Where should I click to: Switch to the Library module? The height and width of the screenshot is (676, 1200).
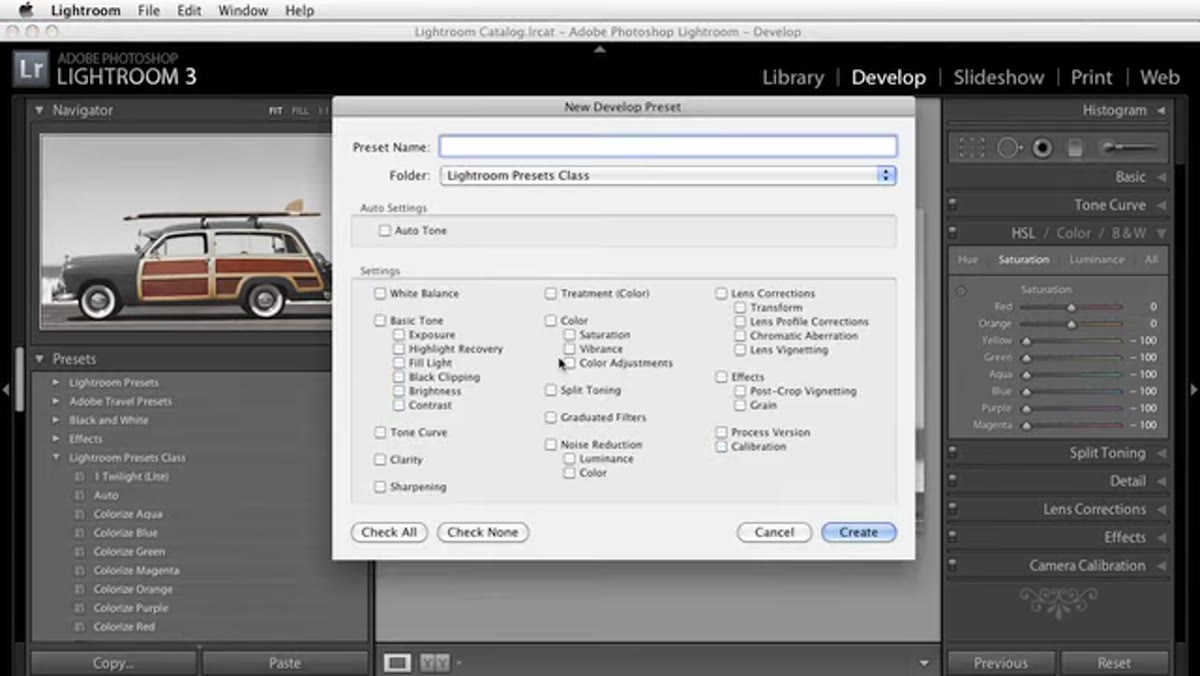793,77
